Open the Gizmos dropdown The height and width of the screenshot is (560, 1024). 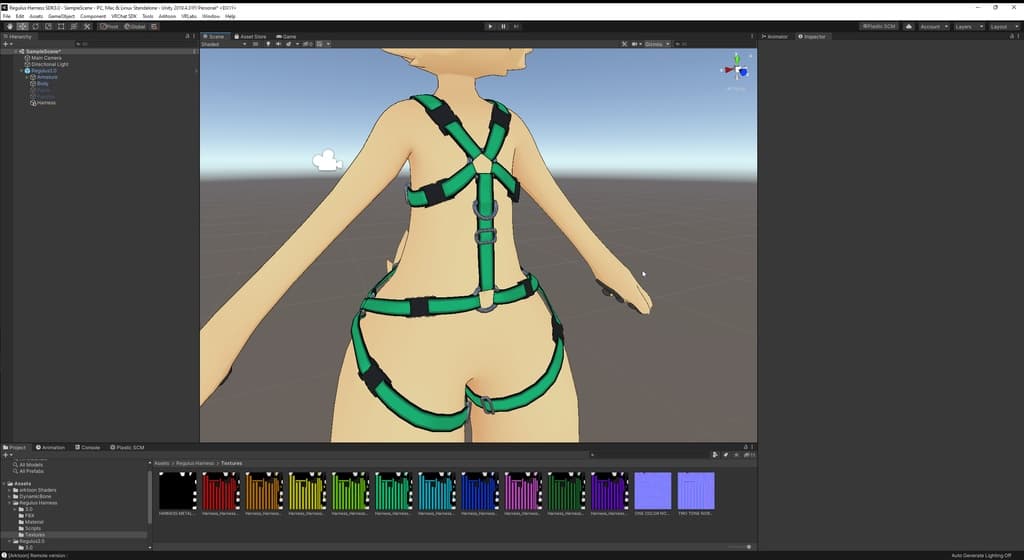(x=656, y=44)
